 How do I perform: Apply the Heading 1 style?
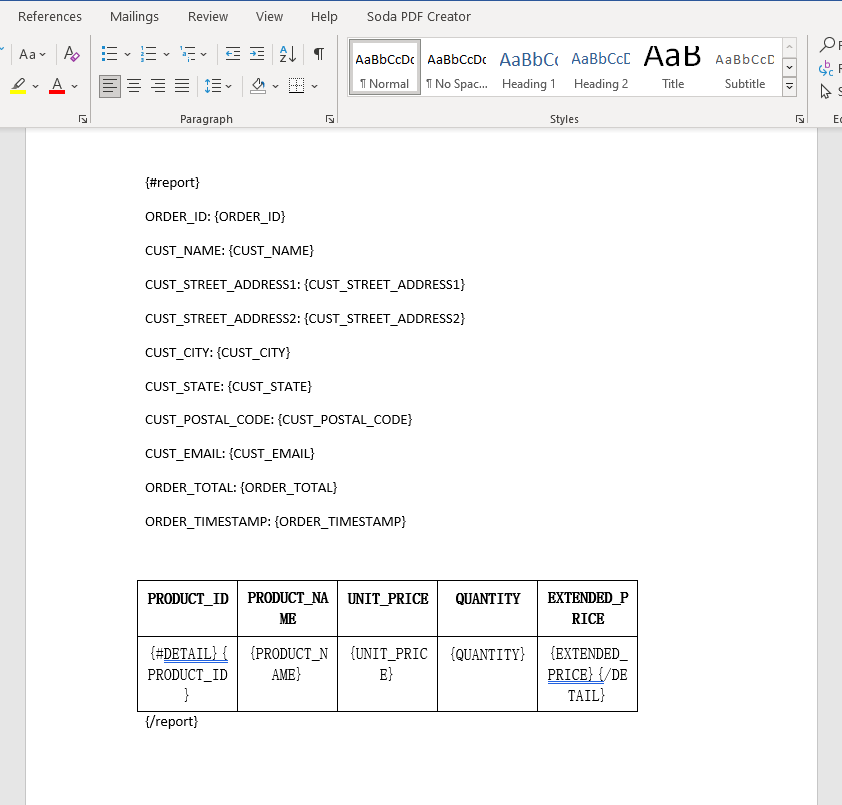tap(528, 67)
